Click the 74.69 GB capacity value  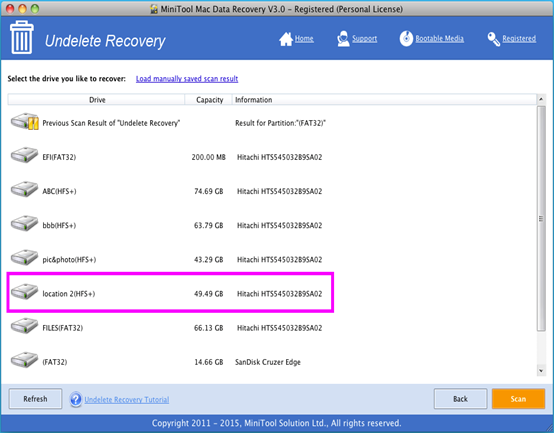point(209,191)
